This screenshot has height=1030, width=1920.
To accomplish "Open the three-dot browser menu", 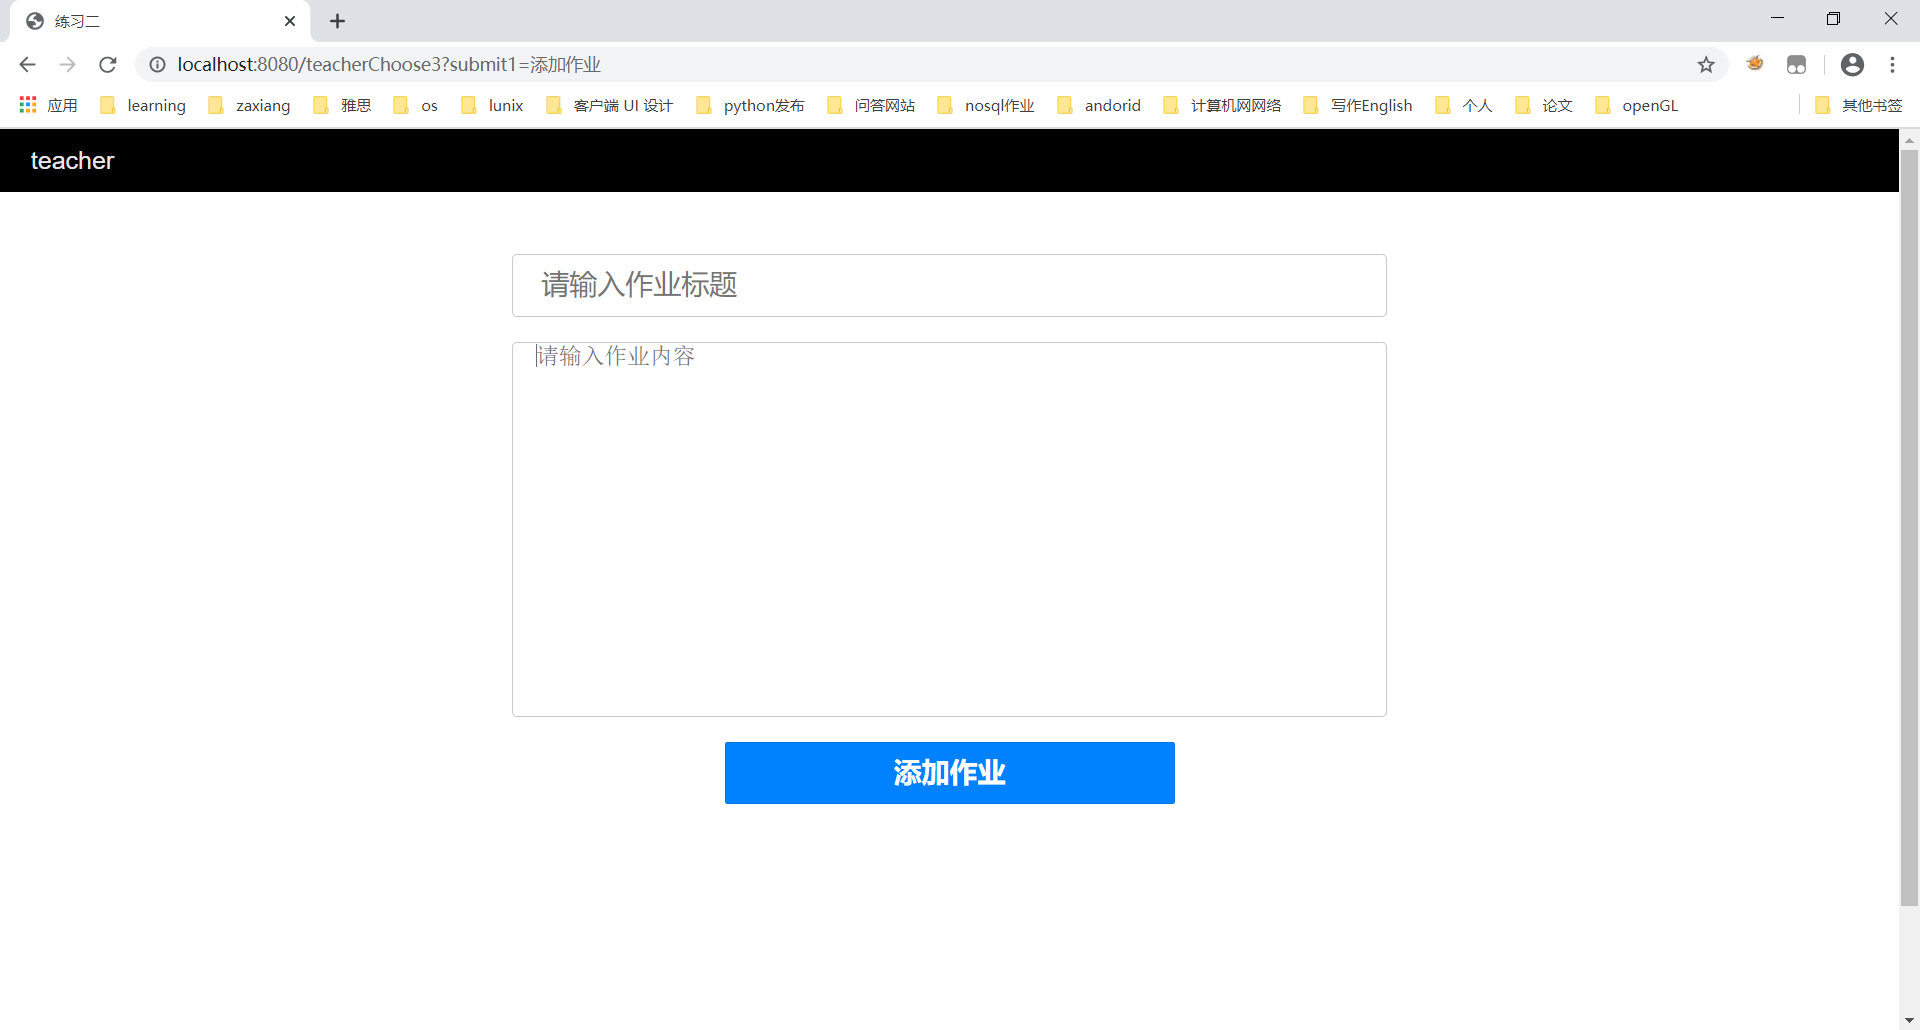I will click(1893, 64).
